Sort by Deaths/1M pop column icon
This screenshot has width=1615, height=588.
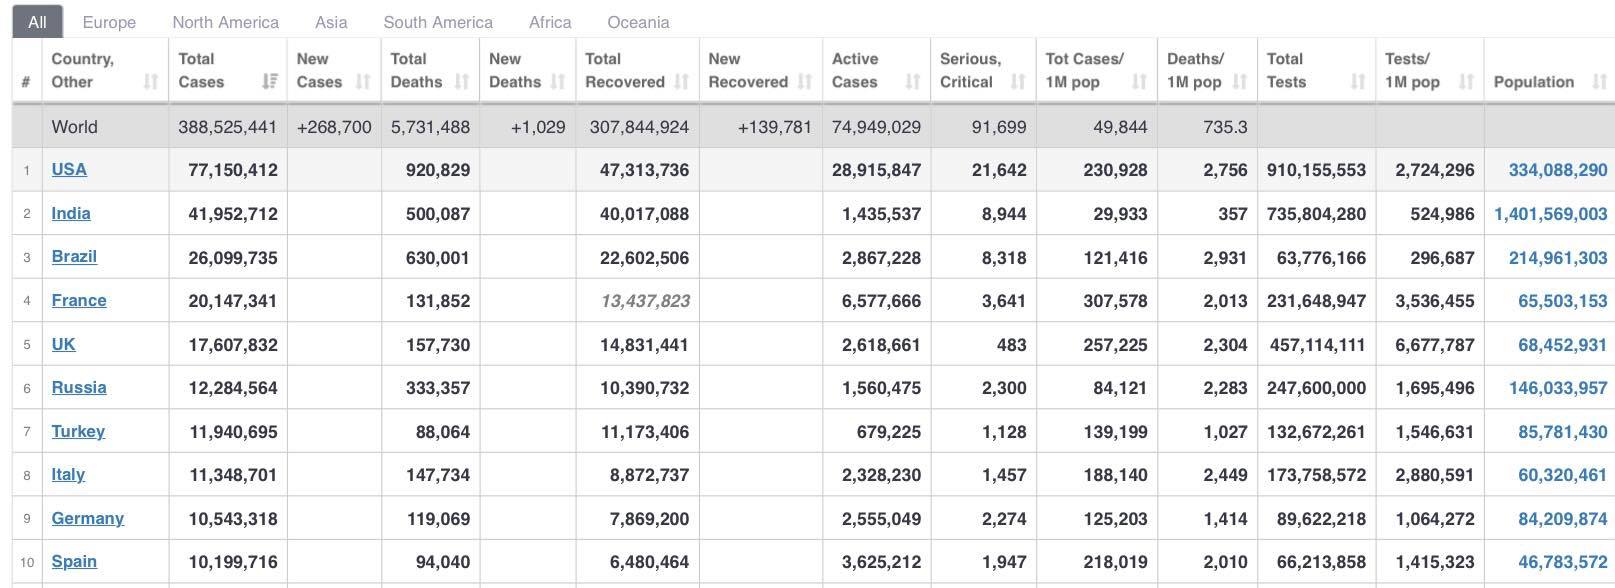[x=1239, y=82]
